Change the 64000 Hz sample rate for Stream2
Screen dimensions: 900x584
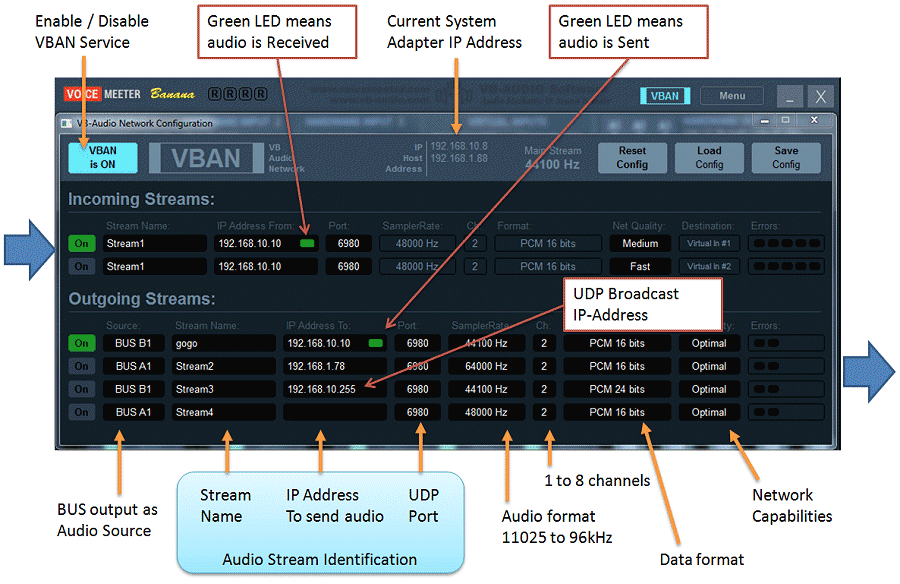486,365
